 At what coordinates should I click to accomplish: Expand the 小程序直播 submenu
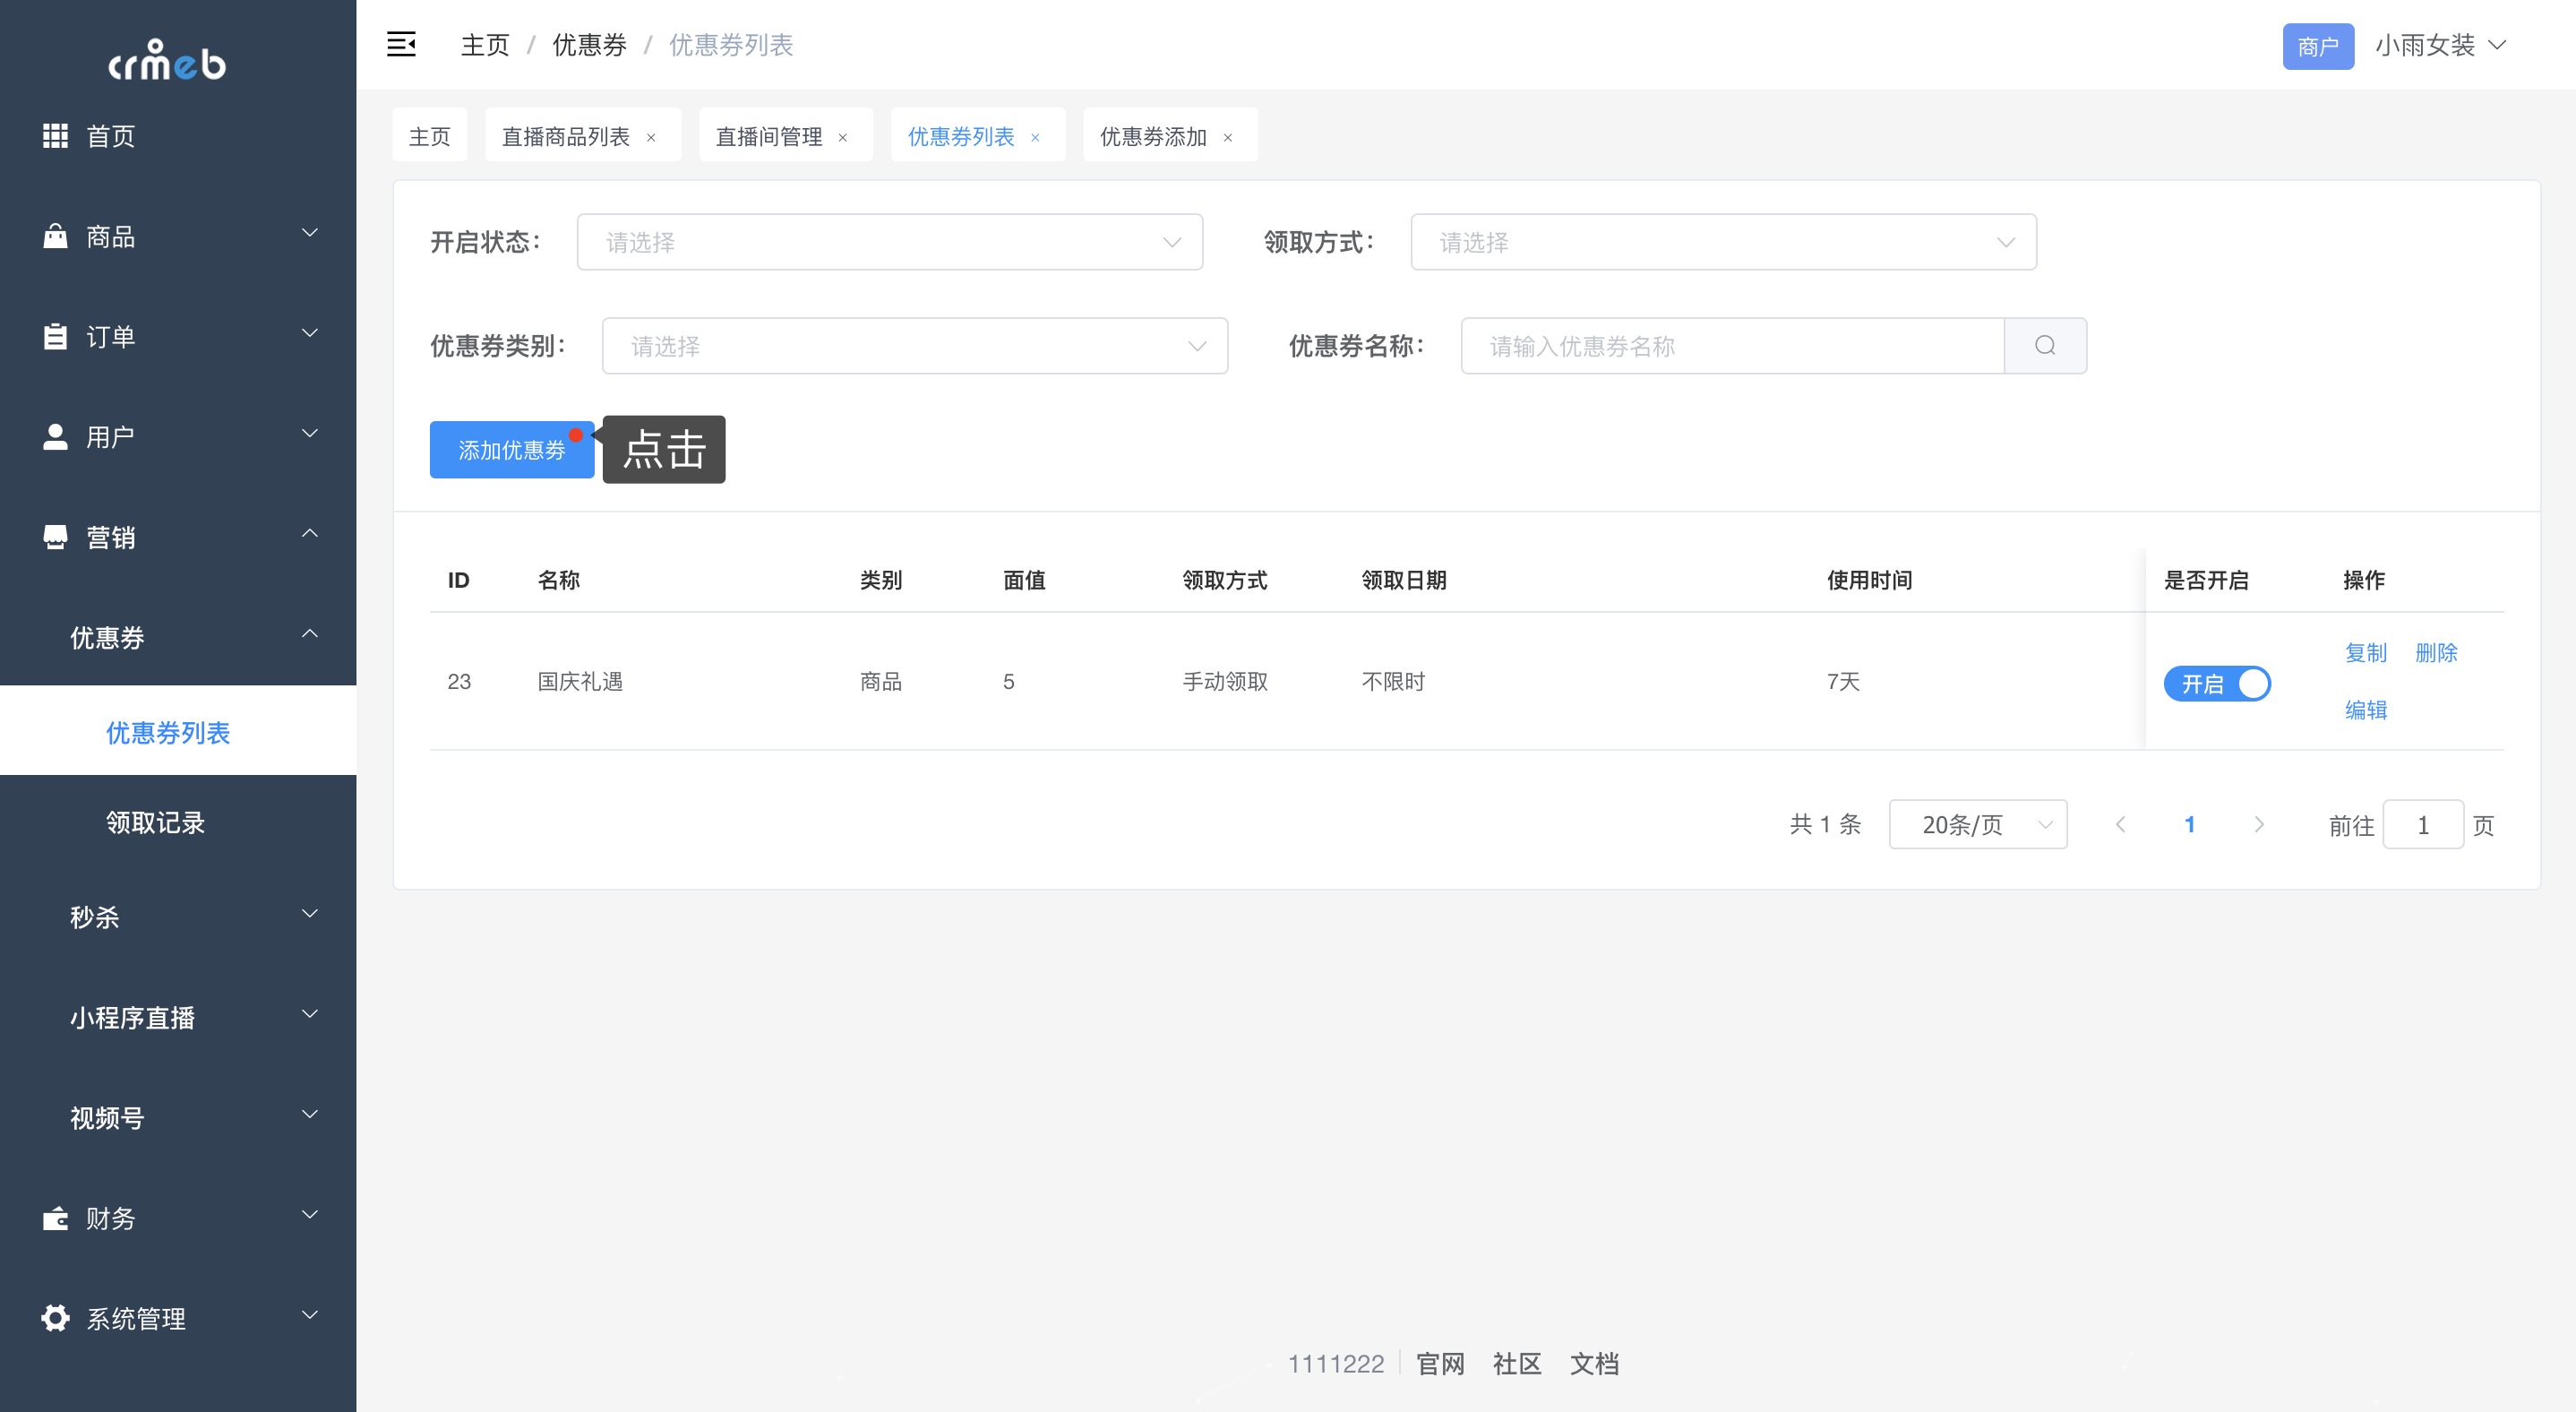(x=178, y=1017)
